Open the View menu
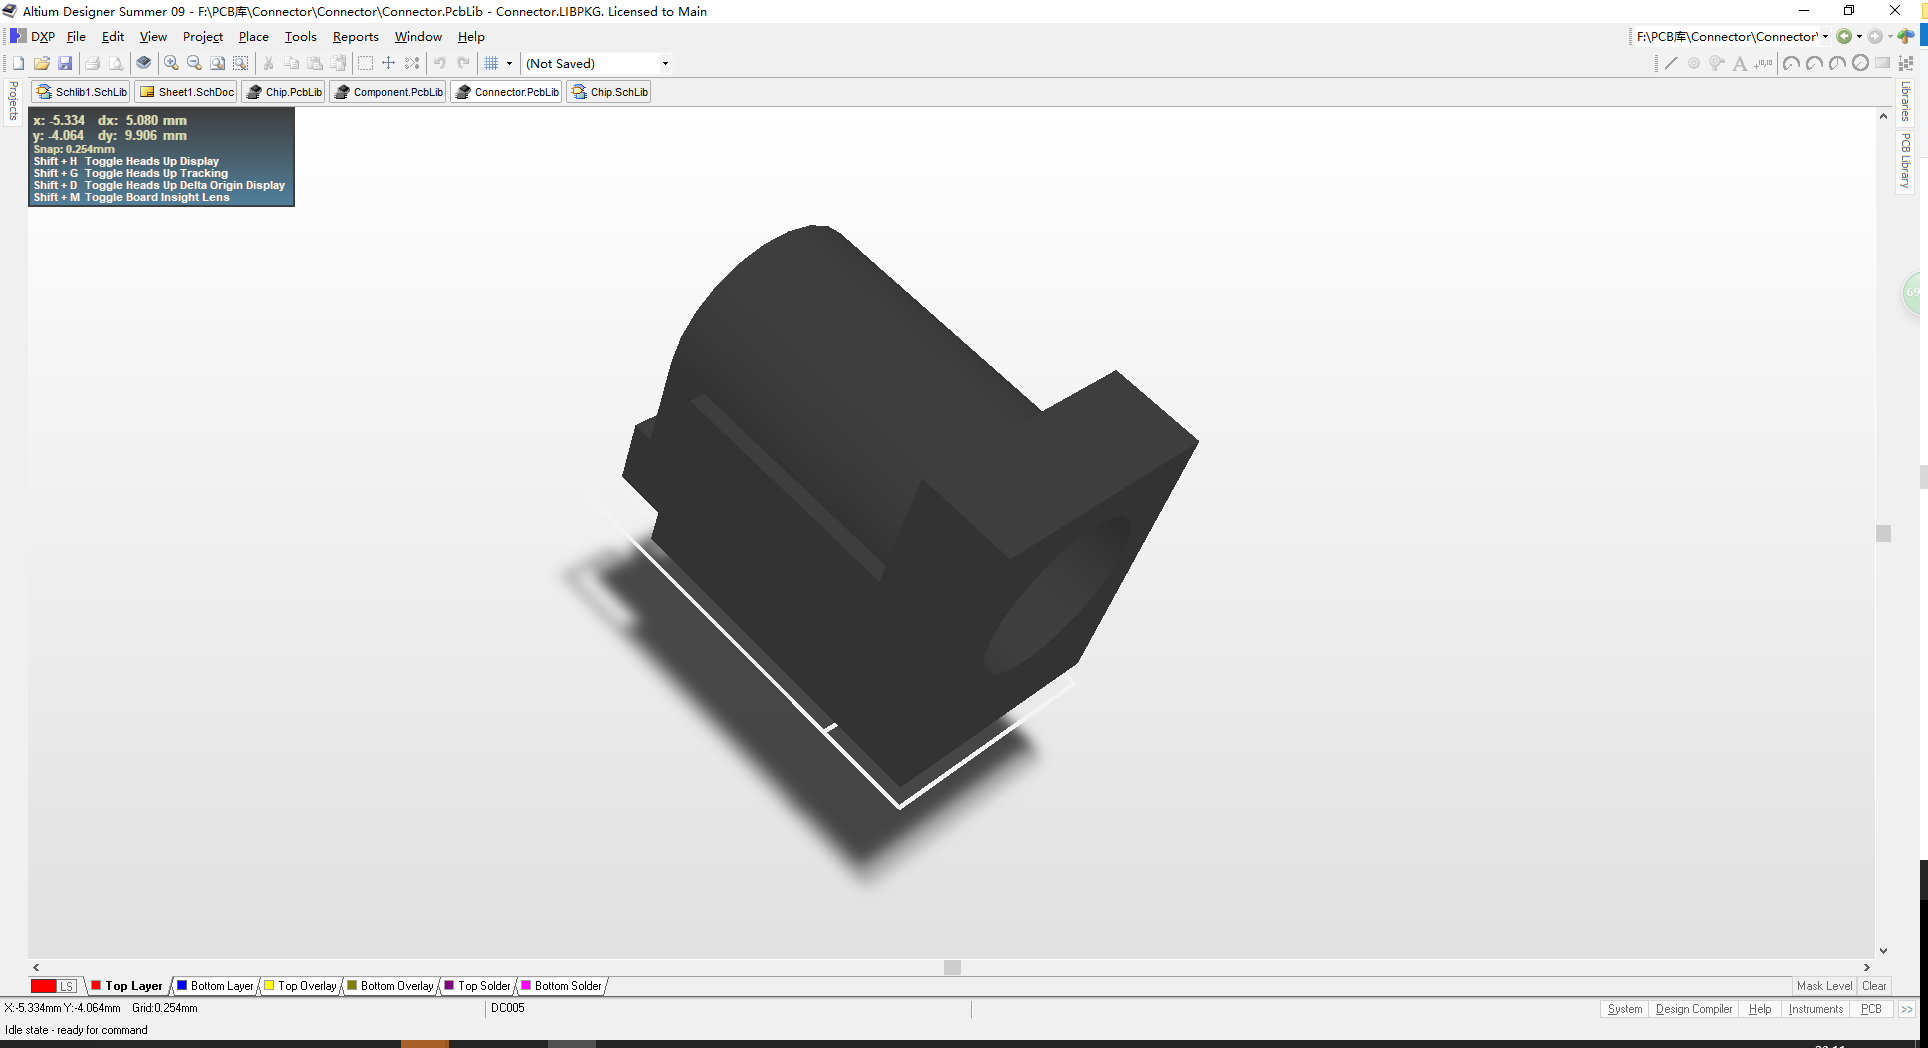 tap(153, 36)
